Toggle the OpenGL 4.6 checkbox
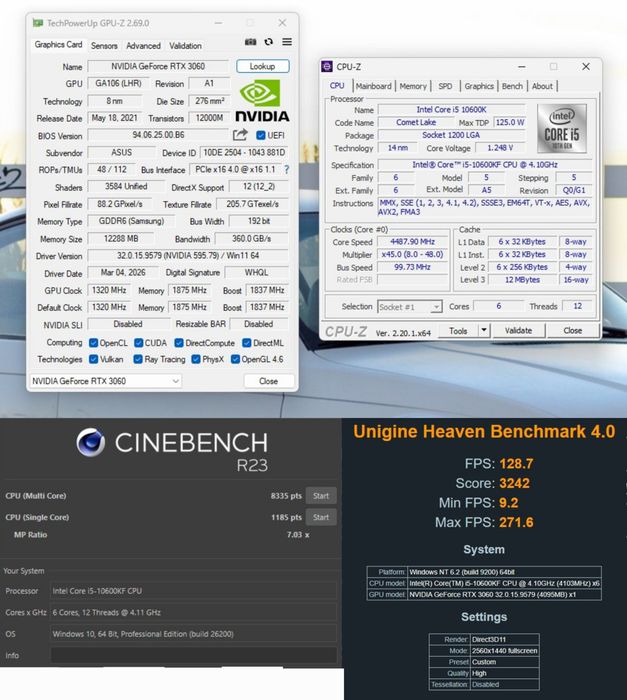This screenshot has height=700, width=627. (x=235, y=359)
